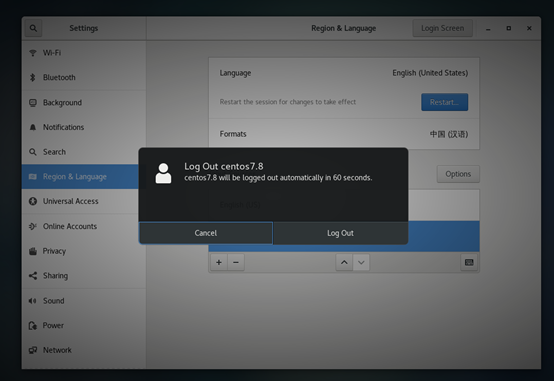Click the blue Restart button
The image size is (554, 381).
444,102
